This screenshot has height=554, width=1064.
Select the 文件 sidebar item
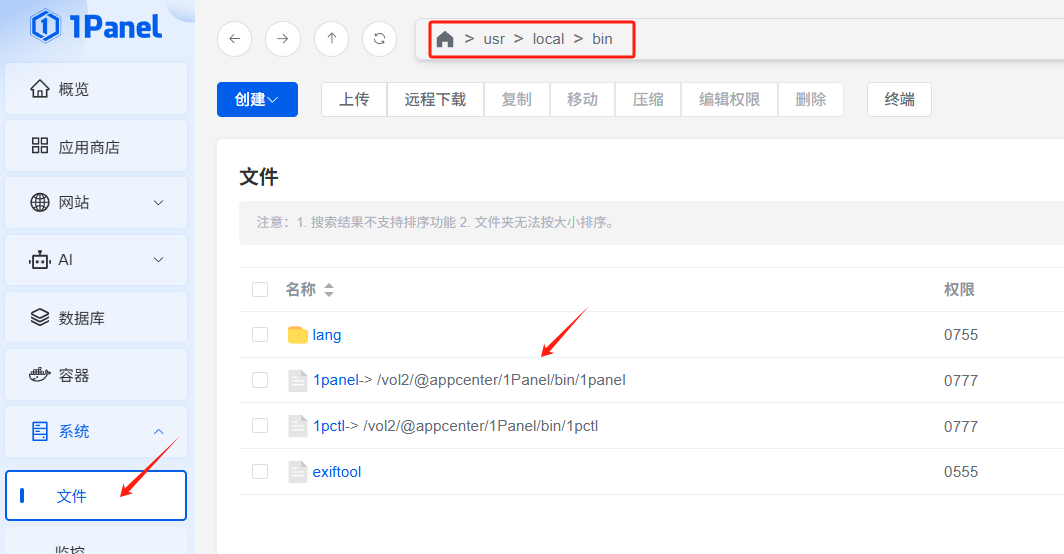pyautogui.click(x=96, y=496)
